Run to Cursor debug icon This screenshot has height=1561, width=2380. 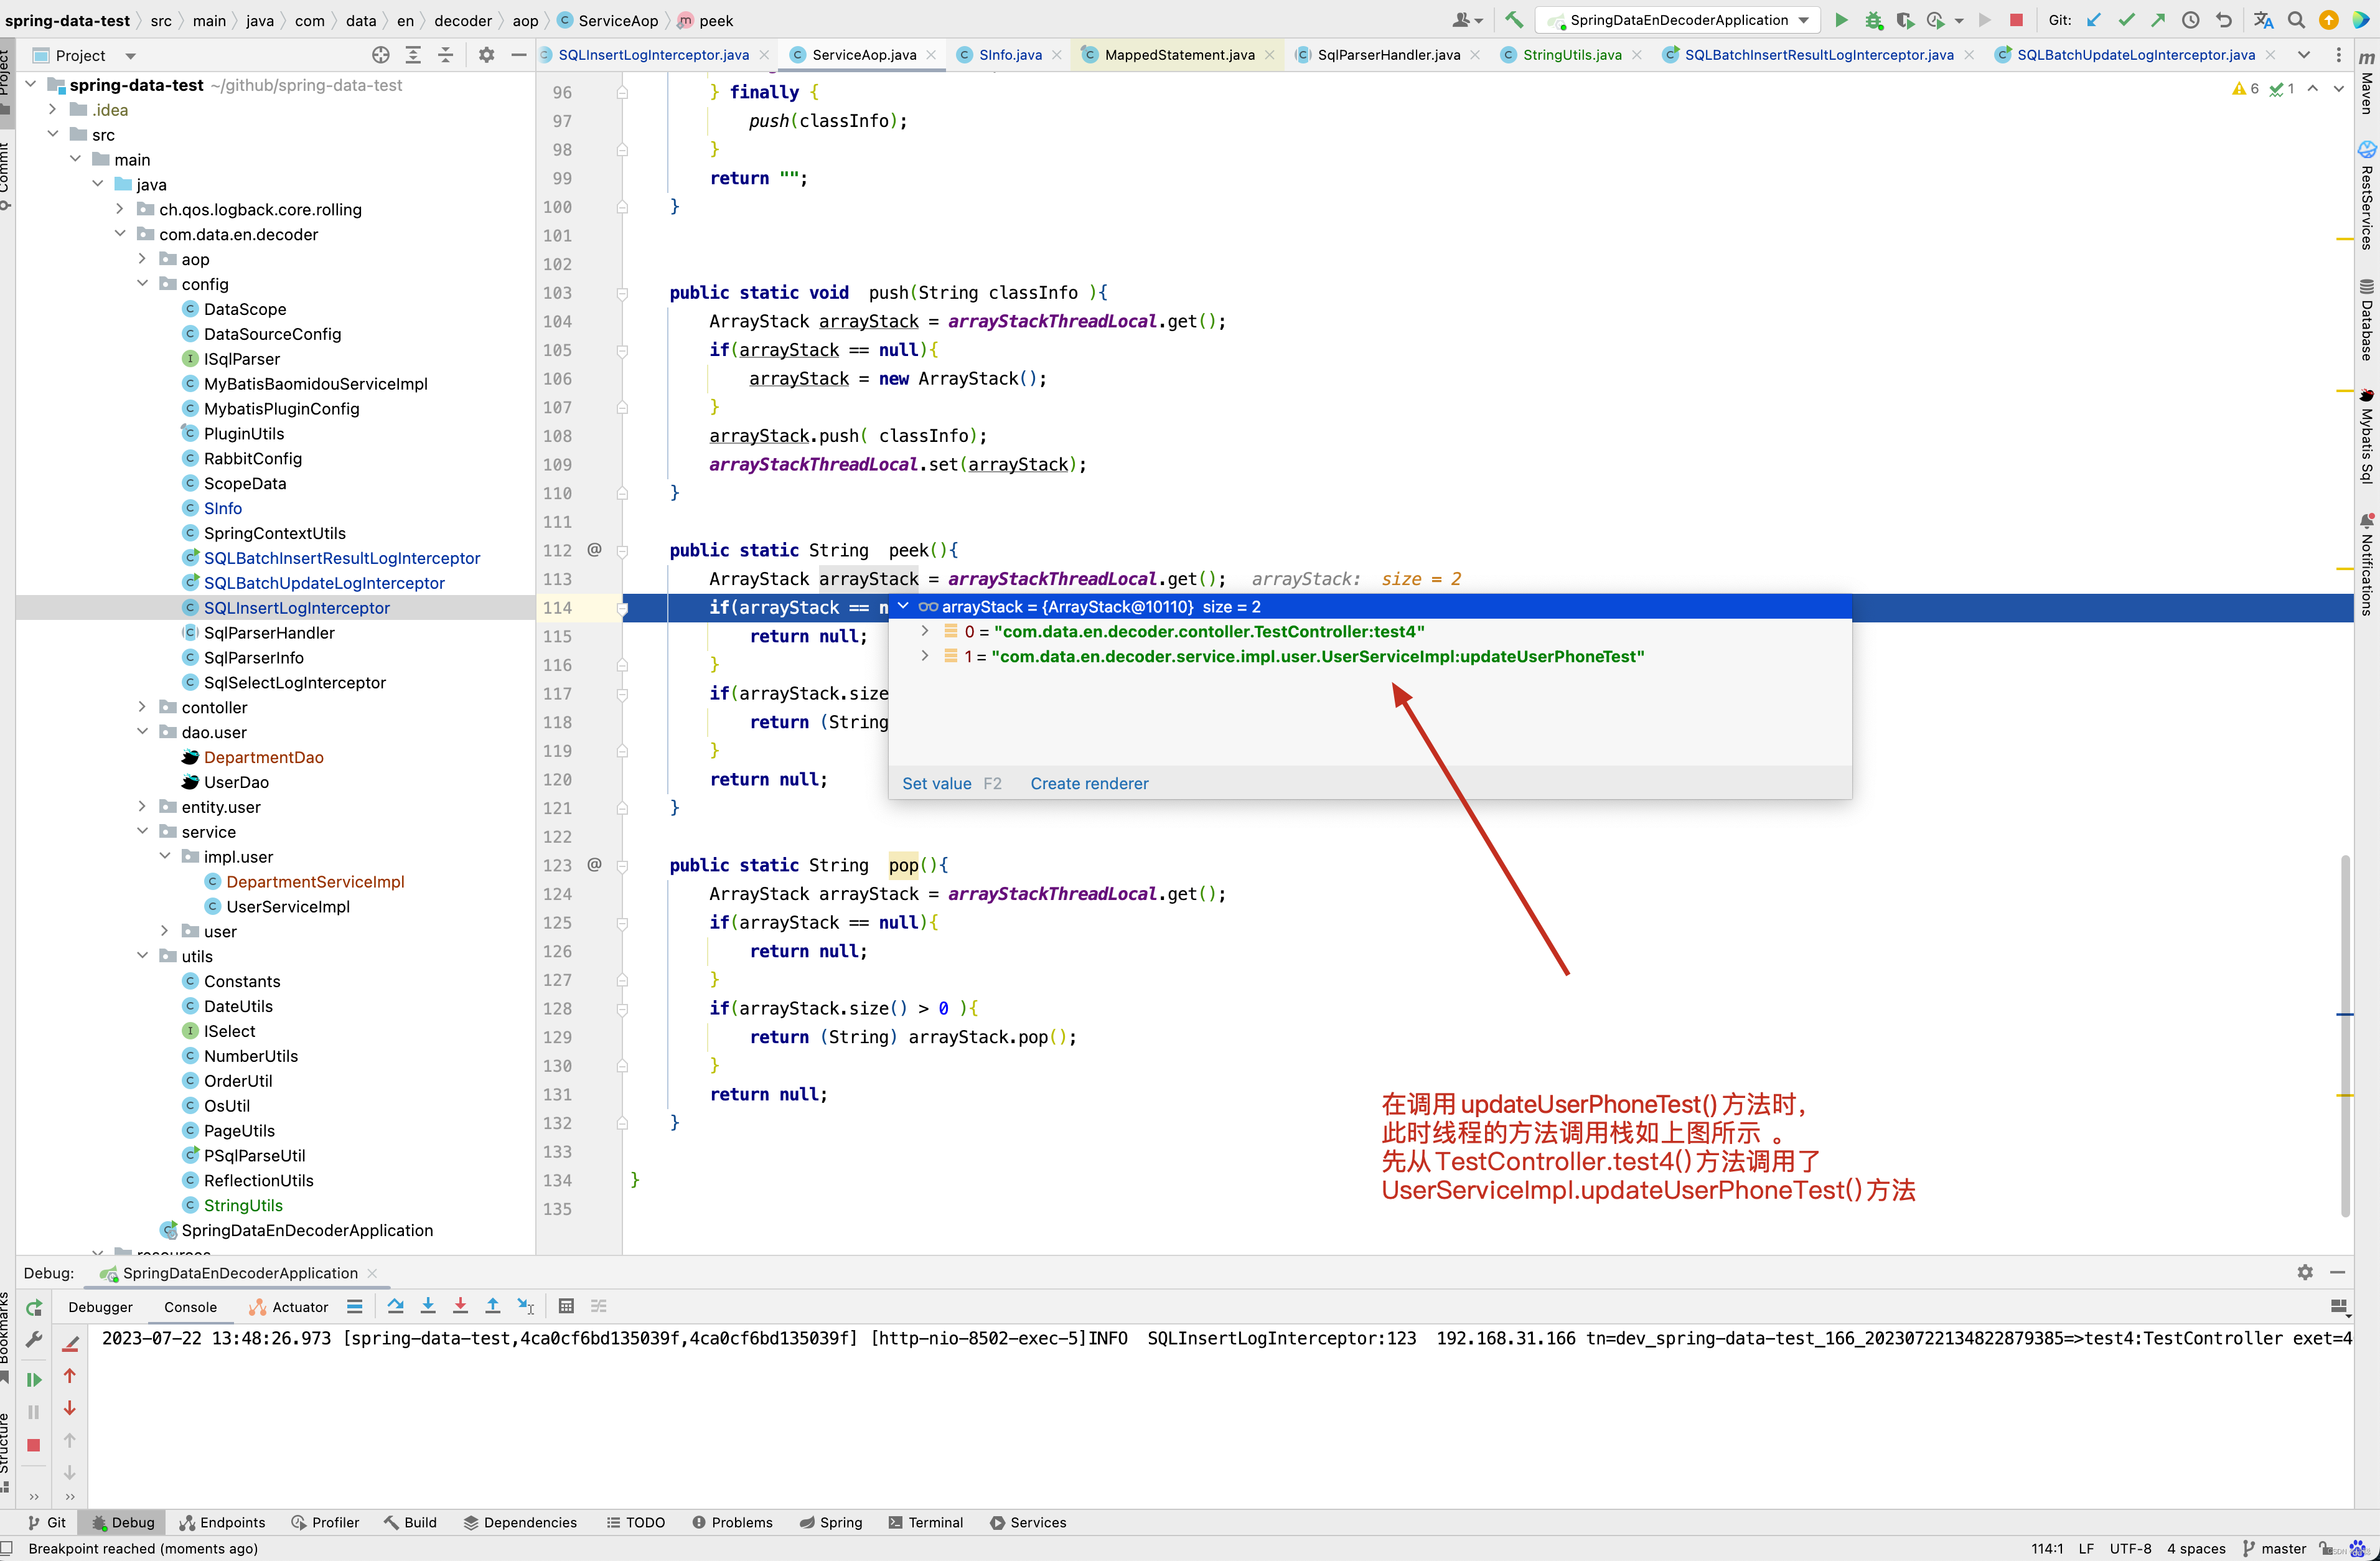[x=526, y=1306]
